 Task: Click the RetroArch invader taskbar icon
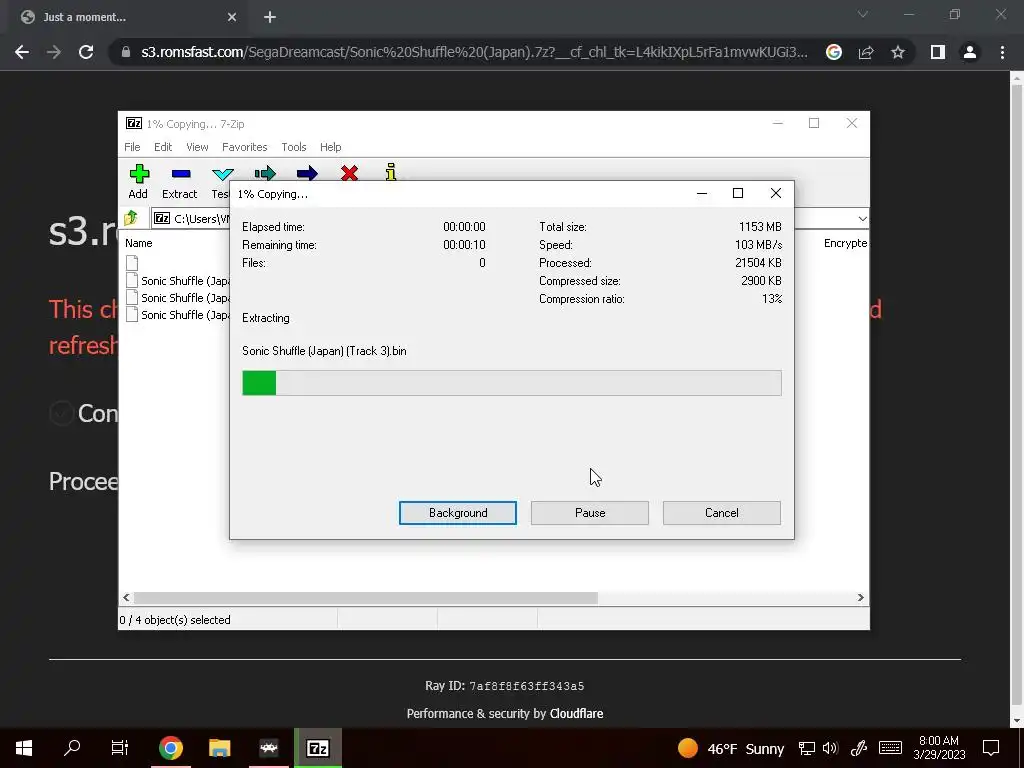pos(268,748)
